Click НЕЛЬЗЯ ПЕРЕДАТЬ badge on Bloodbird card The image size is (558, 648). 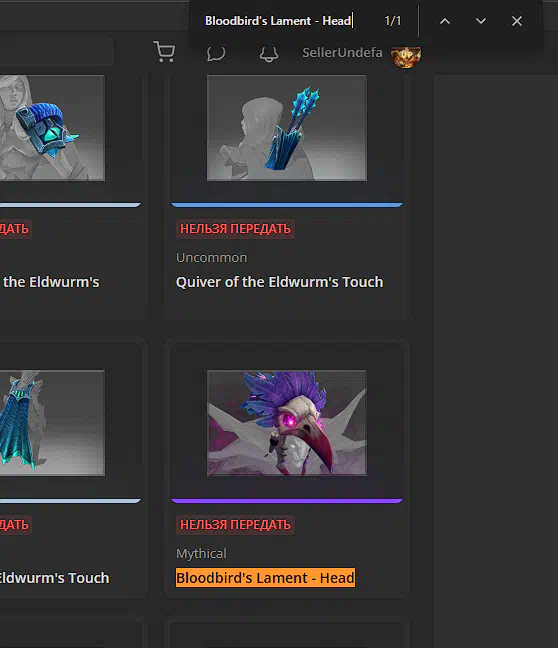235,525
